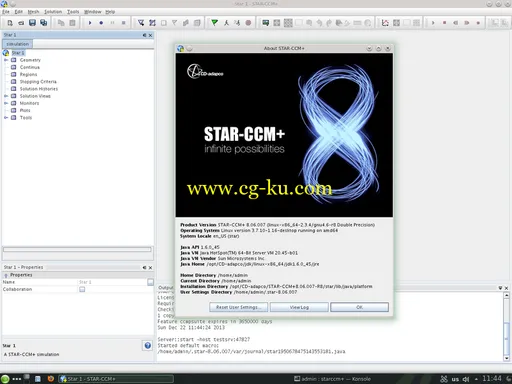512x384 pixels.
Task: Click the Generate Volume Mesh icon
Action: coord(152,23)
